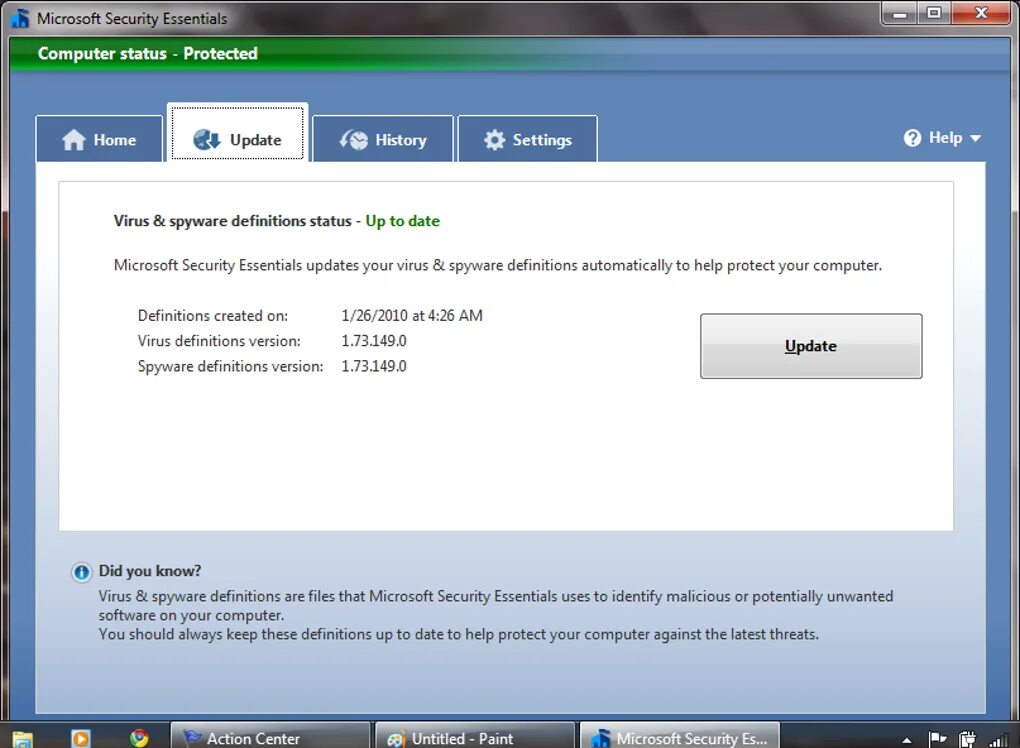Show hidden tray icons arrow
Viewport: 1020px width, 748px height.
tap(907, 740)
